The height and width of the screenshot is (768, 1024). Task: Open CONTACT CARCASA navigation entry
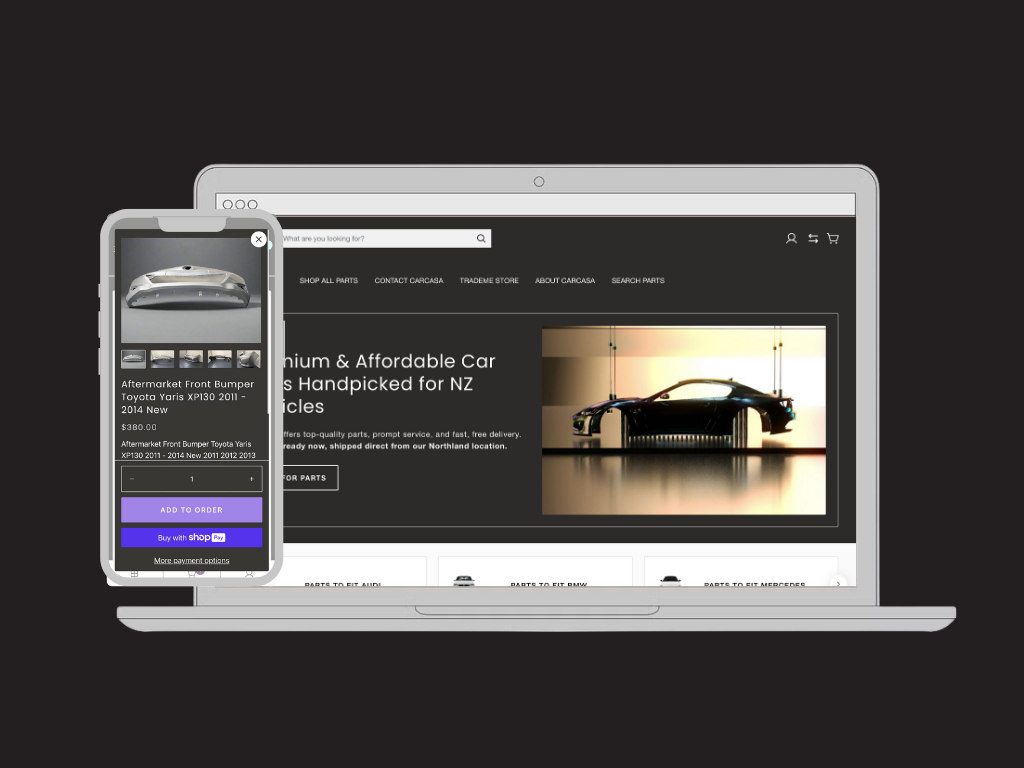point(409,281)
